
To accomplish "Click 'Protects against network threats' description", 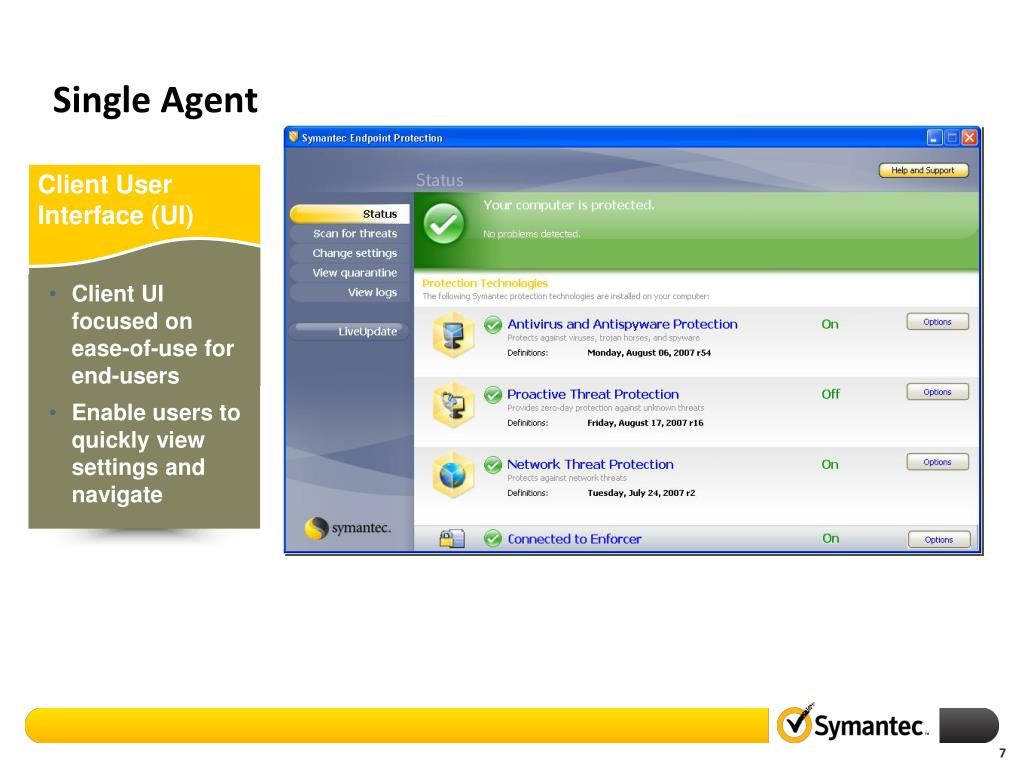I will pyautogui.click(x=567, y=478).
